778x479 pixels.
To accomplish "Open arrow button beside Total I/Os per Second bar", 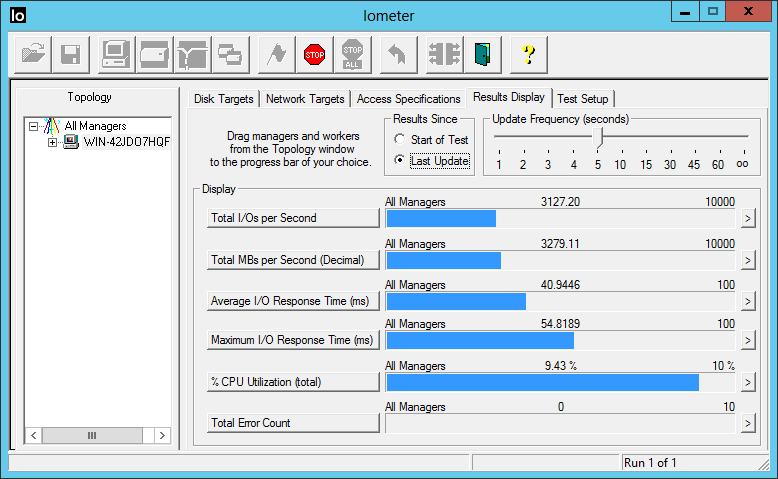I will click(746, 218).
